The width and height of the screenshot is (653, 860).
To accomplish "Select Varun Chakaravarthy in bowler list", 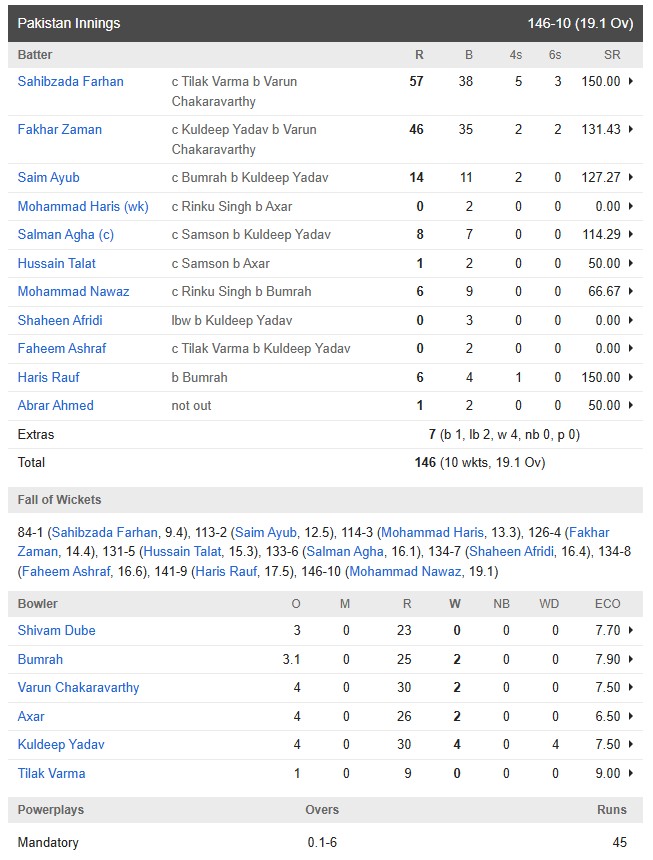I will click(78, 688).
